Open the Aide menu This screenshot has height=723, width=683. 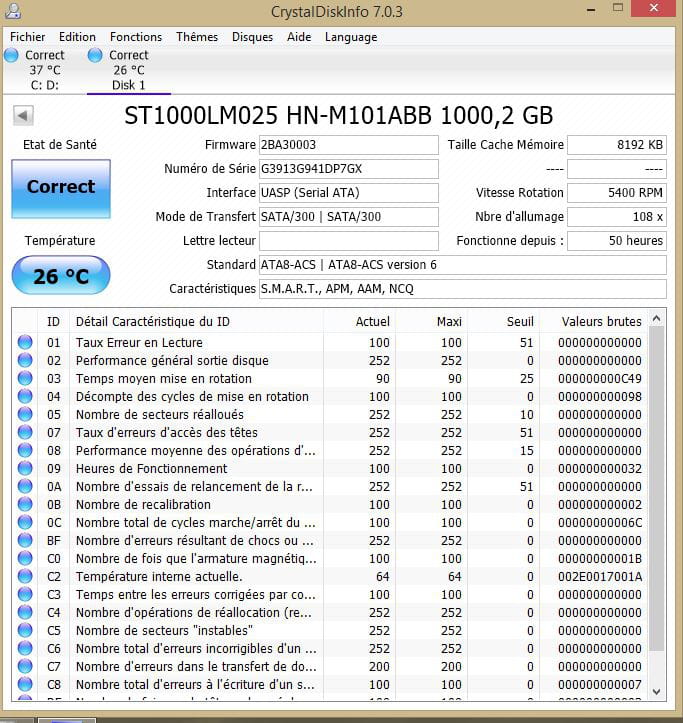pos(299,37)
